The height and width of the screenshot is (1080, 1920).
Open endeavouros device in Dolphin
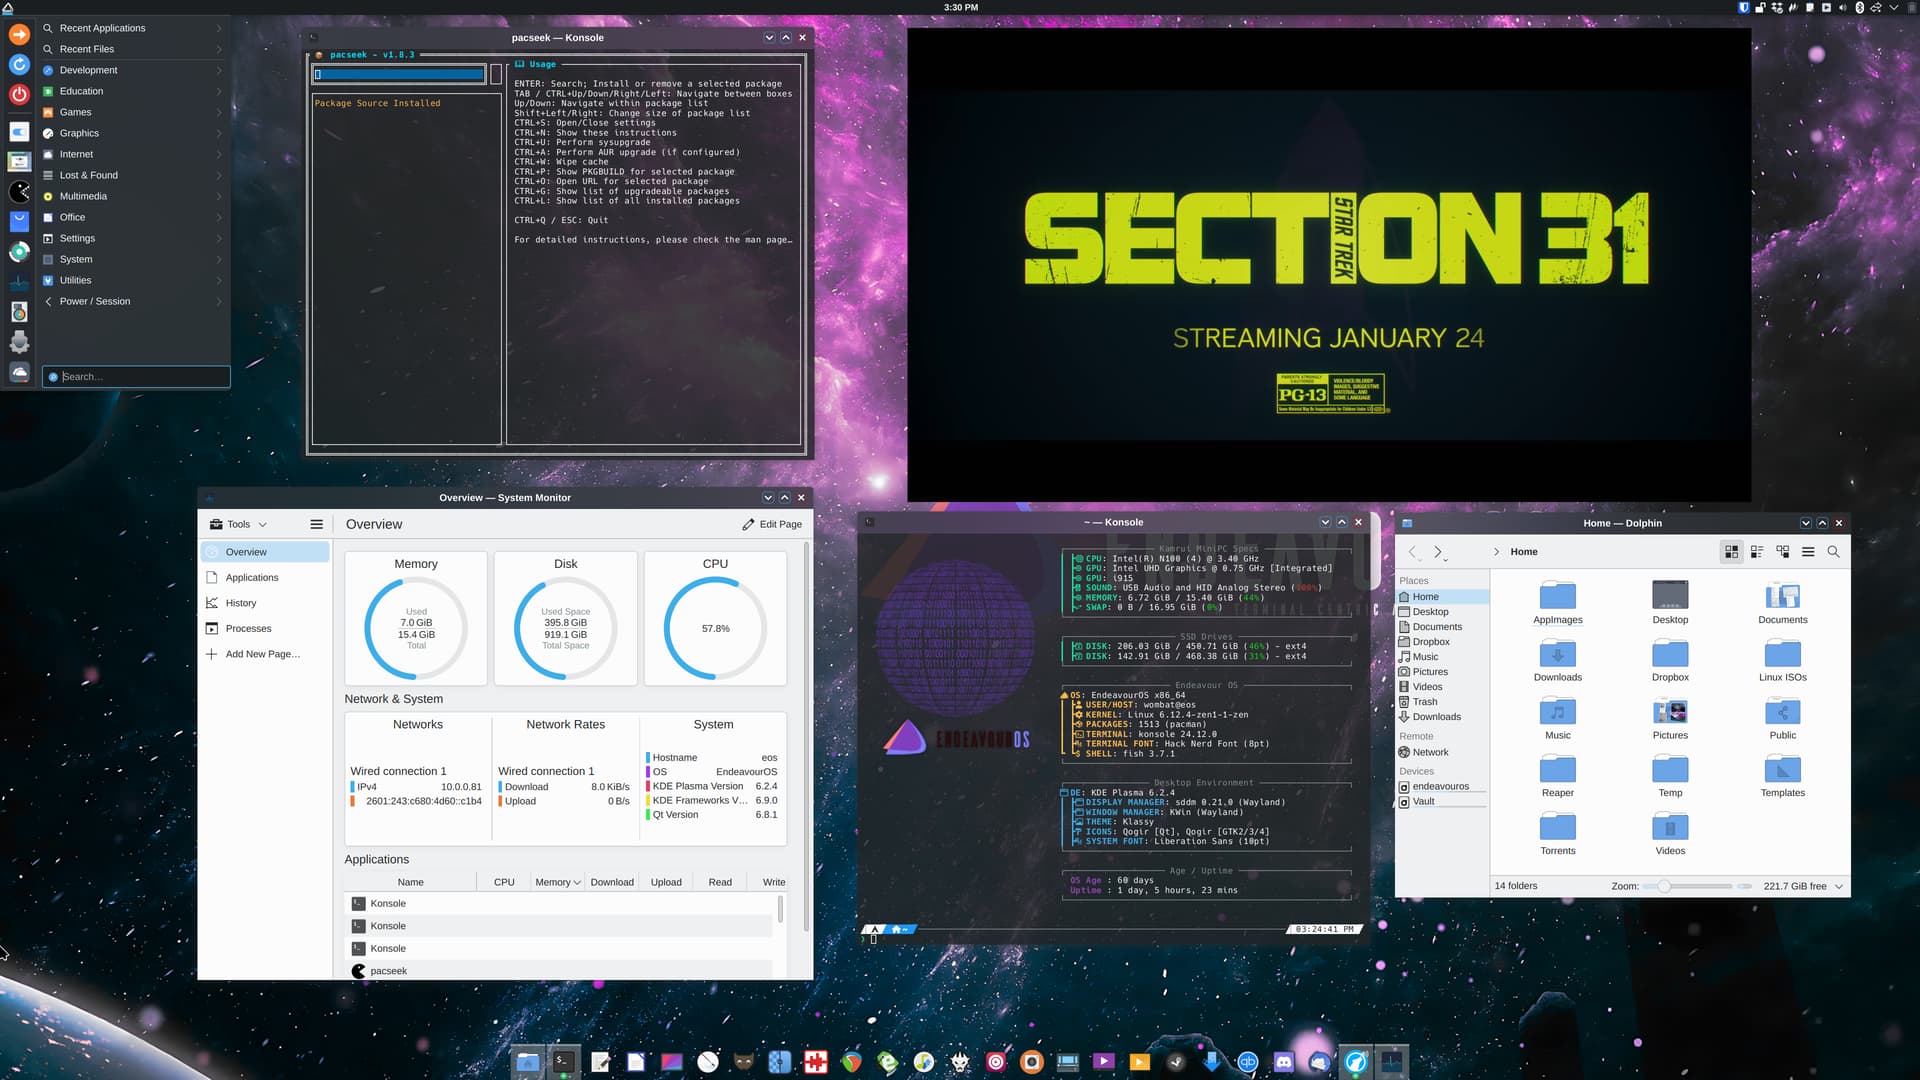1440,786
